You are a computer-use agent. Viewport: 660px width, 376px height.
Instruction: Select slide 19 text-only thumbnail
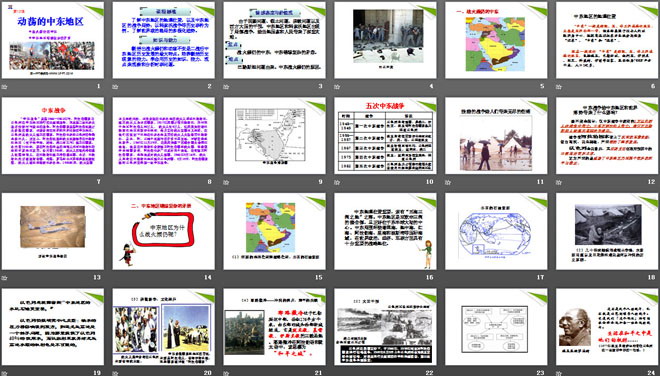click(x=53, y=327)
